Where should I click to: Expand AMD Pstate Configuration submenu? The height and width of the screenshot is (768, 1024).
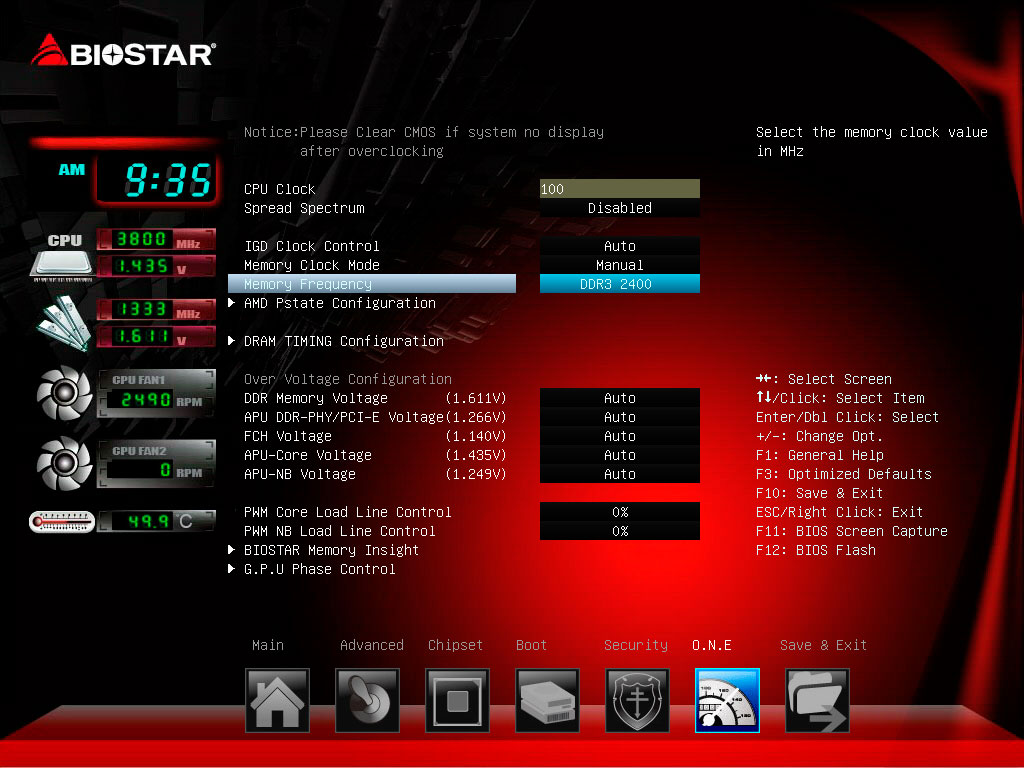[339, 303]
